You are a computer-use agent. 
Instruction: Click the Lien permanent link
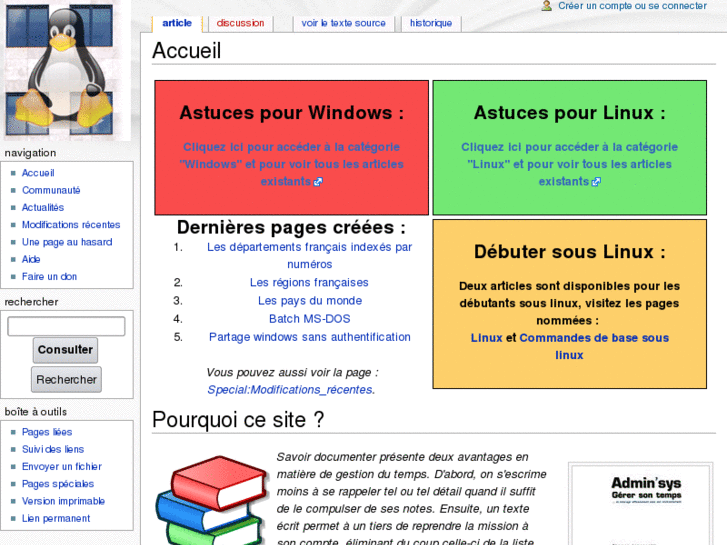click(56, 518)
